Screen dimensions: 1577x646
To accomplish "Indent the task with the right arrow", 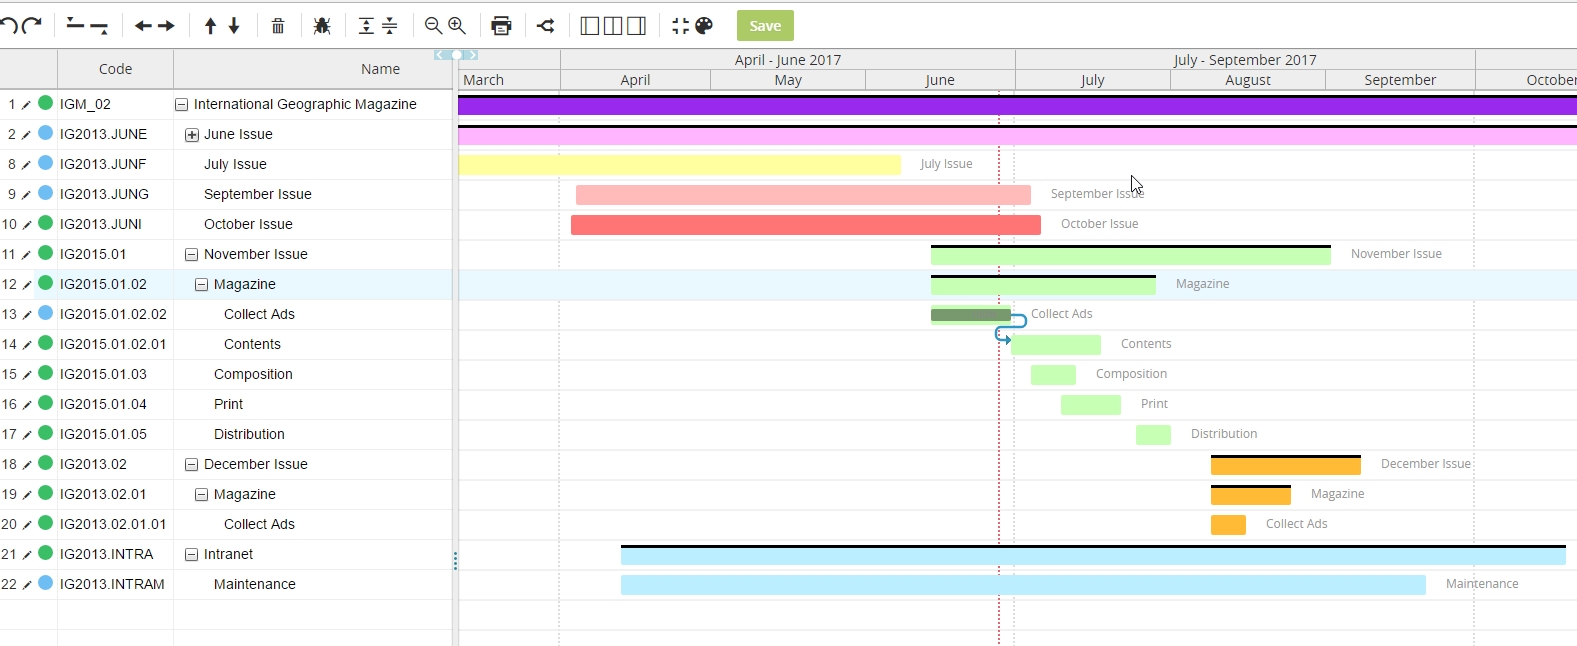I will point(166,26).
